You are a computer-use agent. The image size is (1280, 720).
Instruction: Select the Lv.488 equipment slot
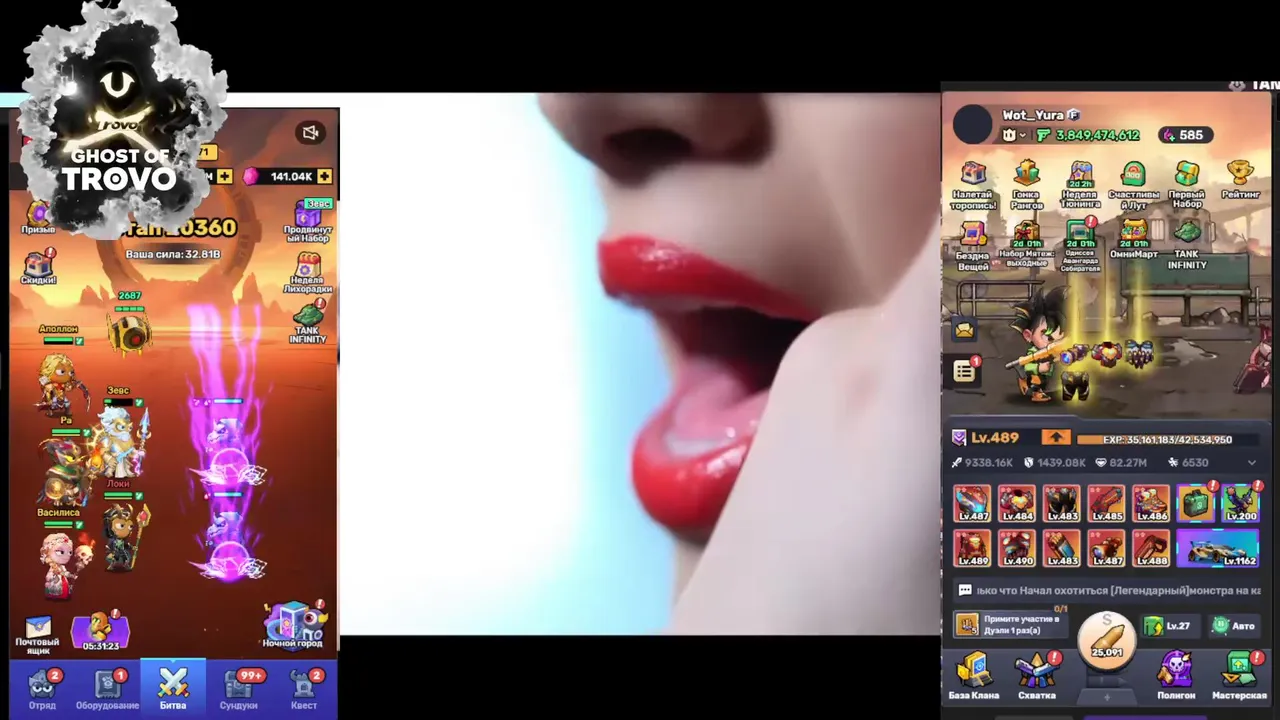tap(1151, 548)
